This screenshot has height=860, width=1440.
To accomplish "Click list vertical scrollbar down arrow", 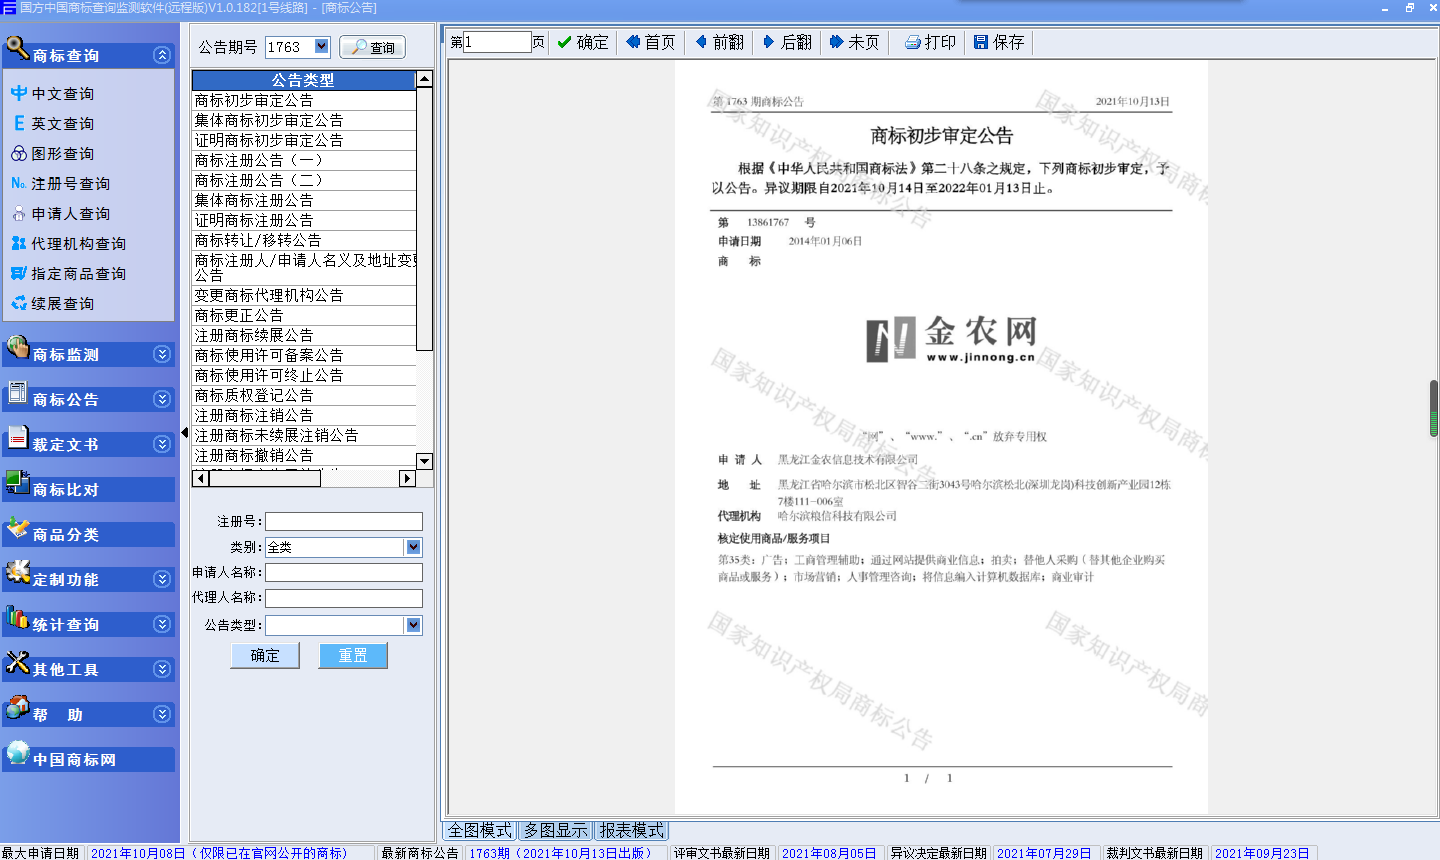I will point(424,461).
